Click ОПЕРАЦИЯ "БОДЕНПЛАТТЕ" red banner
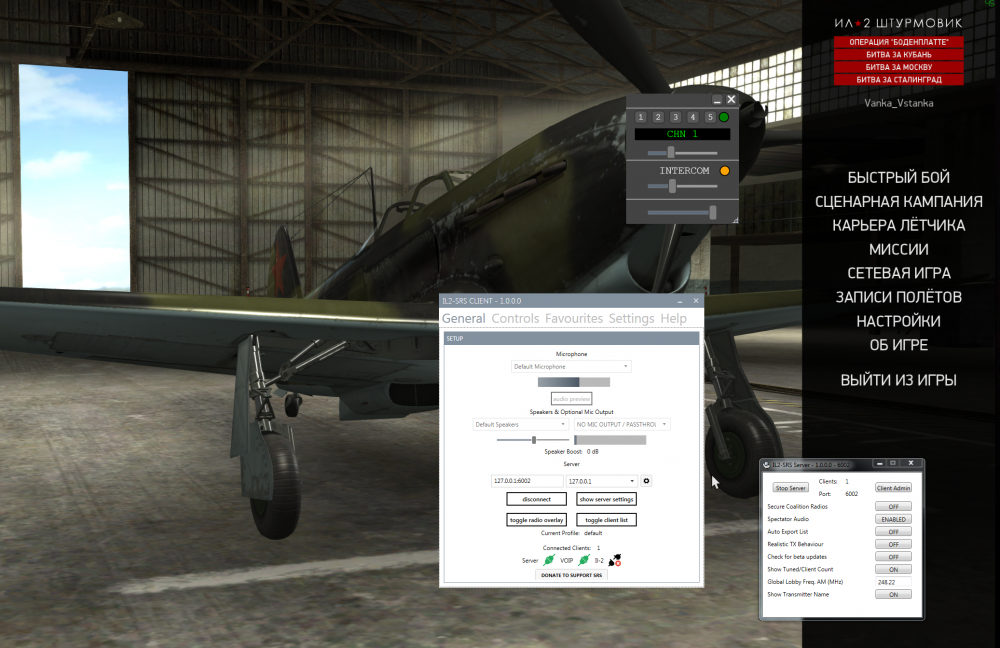 point(899,42)
